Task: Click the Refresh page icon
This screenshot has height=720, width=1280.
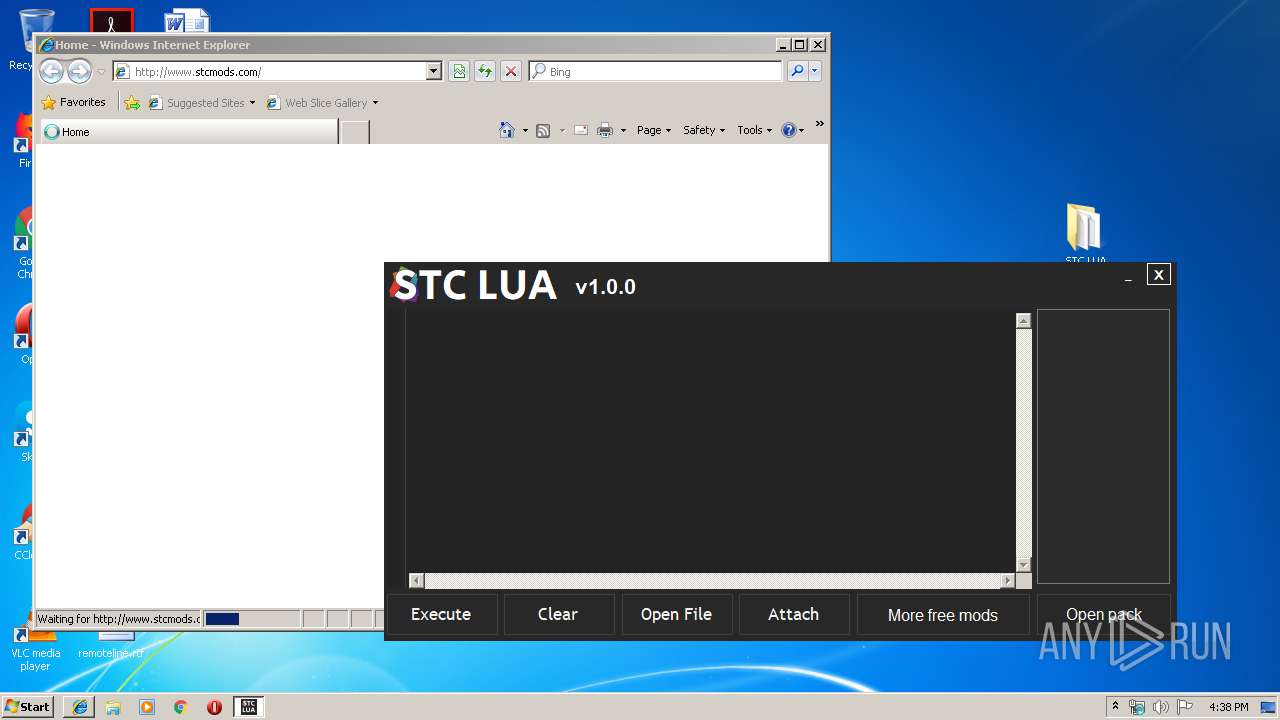Action: click(x=485, y=71)
